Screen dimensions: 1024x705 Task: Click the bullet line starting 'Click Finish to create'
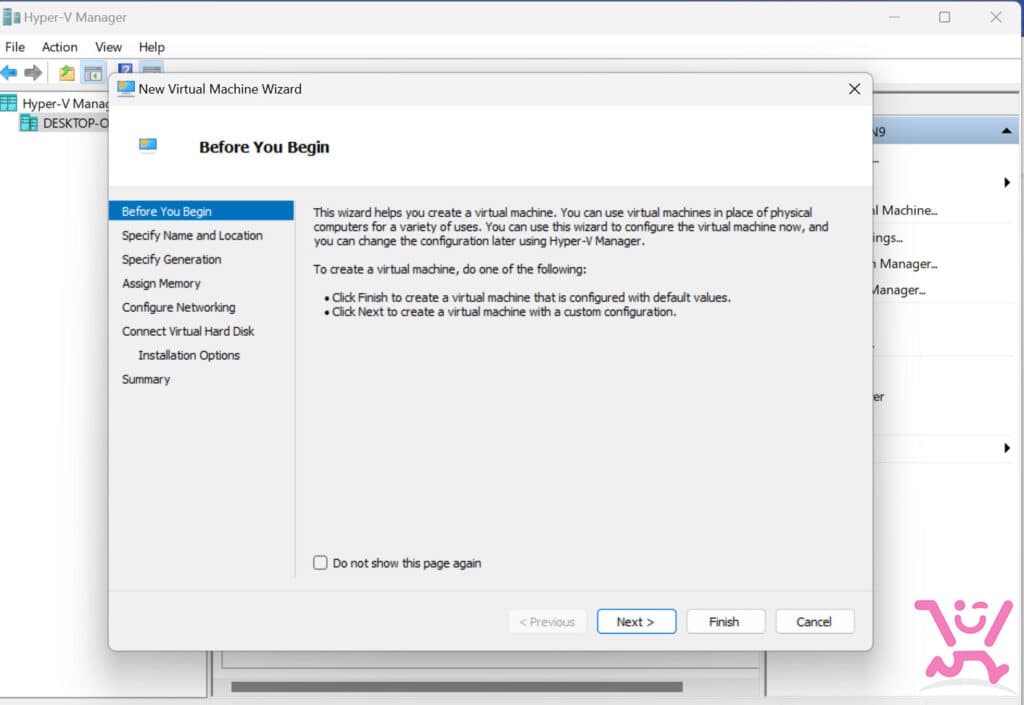[527, 298]
